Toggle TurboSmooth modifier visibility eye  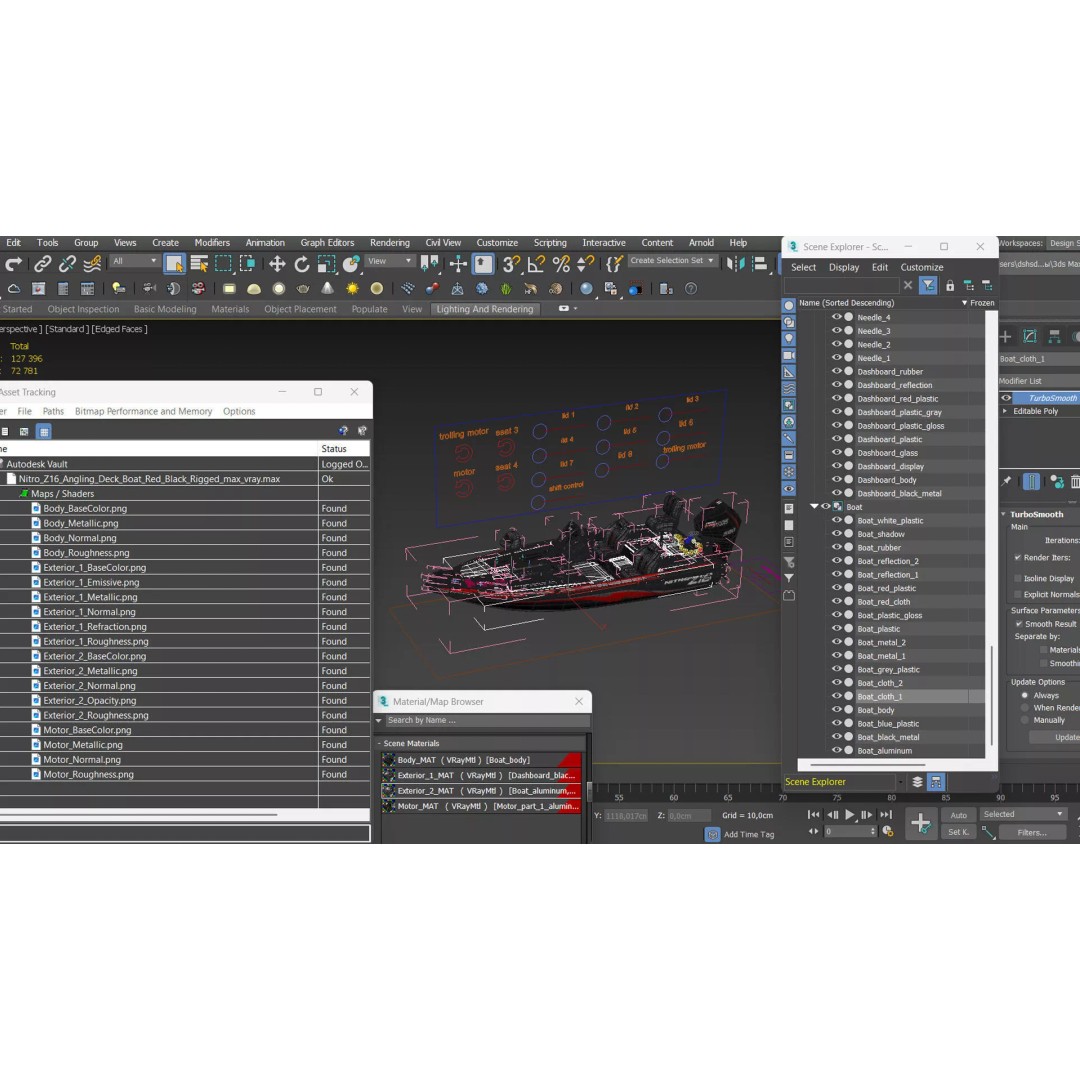pos(1006,398)
